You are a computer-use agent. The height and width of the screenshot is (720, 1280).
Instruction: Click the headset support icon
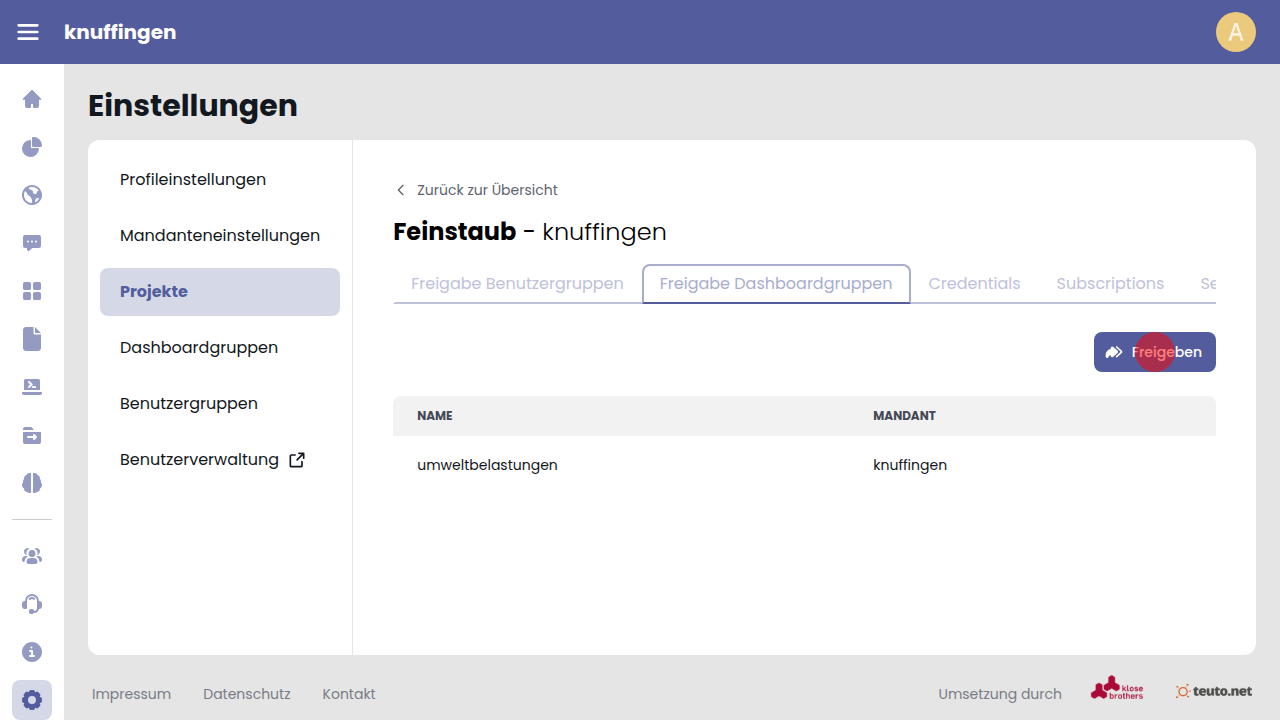pos(32,604)
